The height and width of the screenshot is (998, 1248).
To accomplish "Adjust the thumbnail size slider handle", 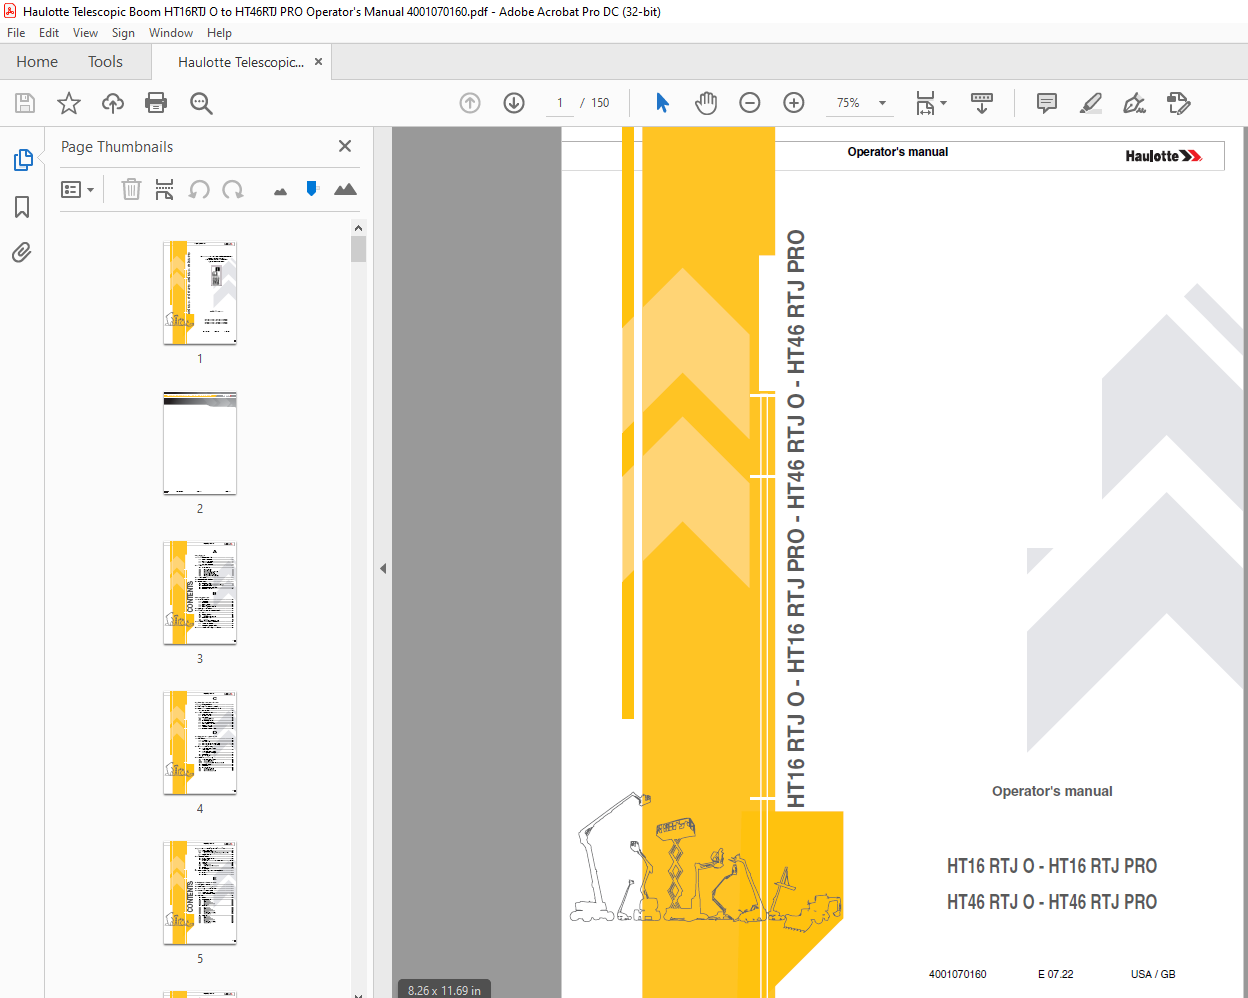I will (x=312, y=188).
